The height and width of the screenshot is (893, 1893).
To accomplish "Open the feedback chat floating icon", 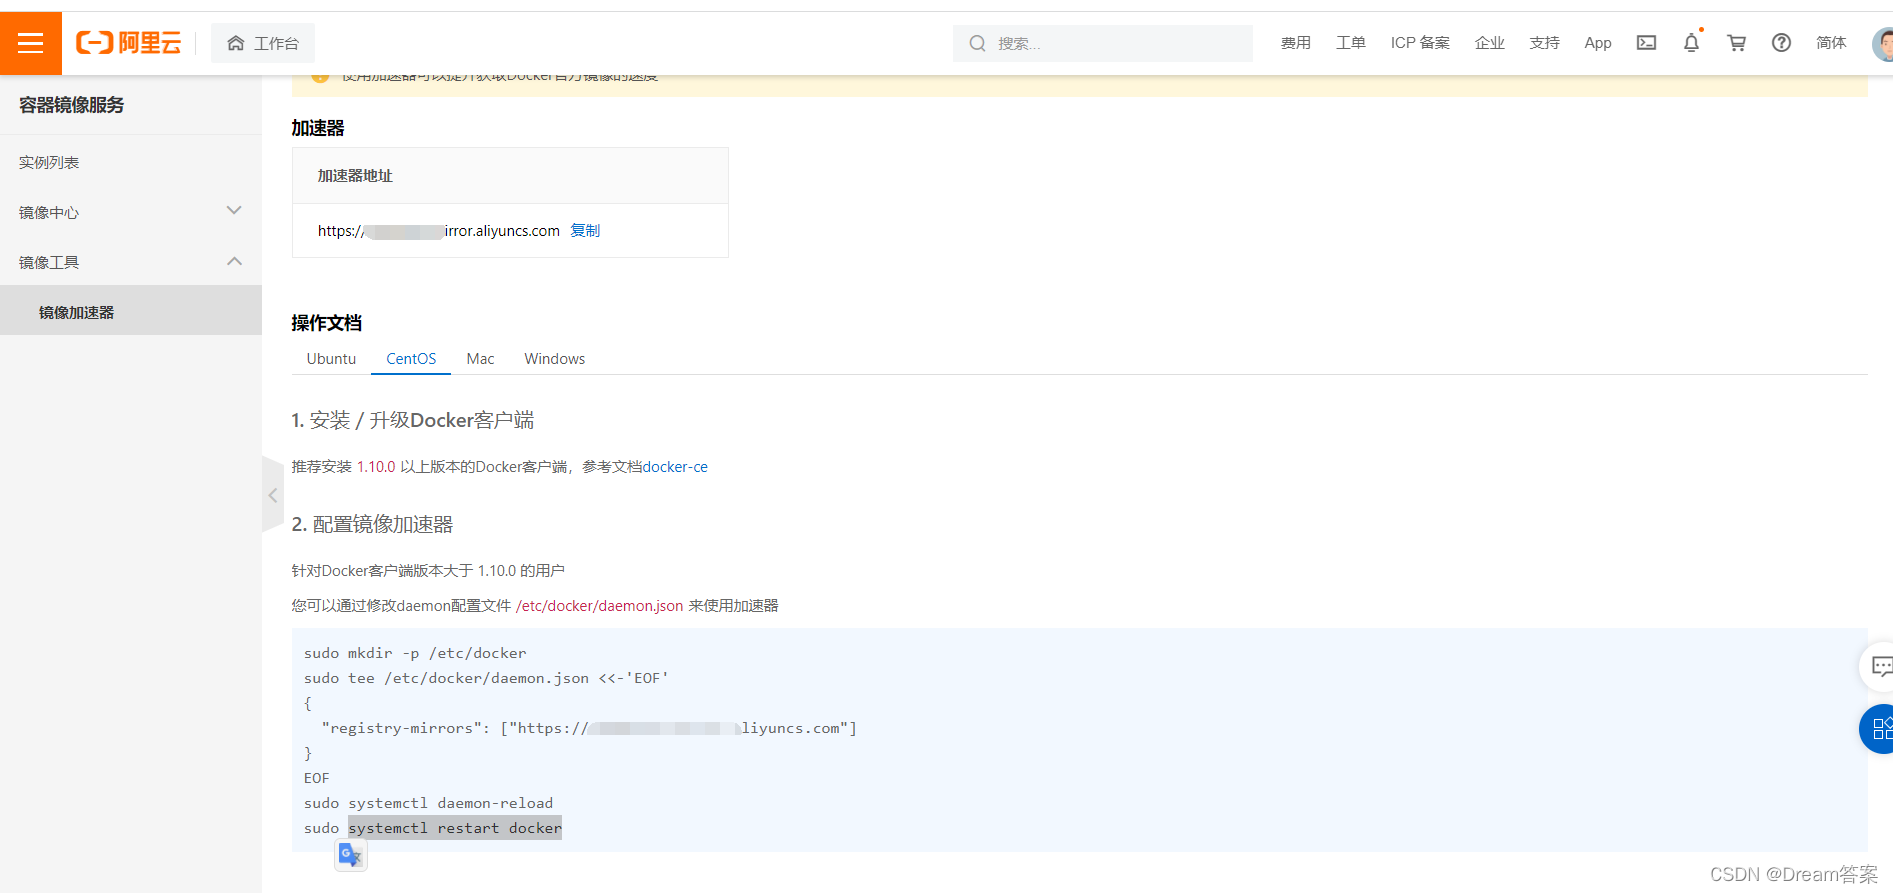I will pyautogui.click(x=1878, y=666).
